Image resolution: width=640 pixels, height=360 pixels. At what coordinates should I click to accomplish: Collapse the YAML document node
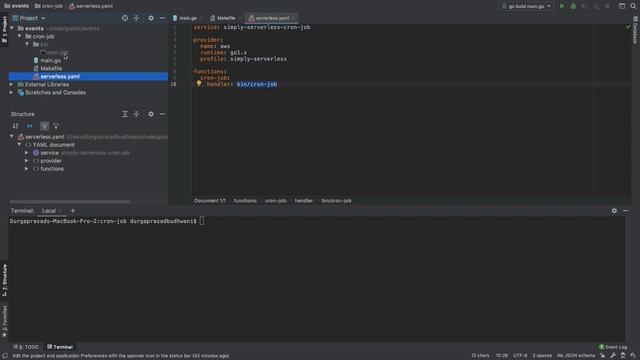point(19,145)
